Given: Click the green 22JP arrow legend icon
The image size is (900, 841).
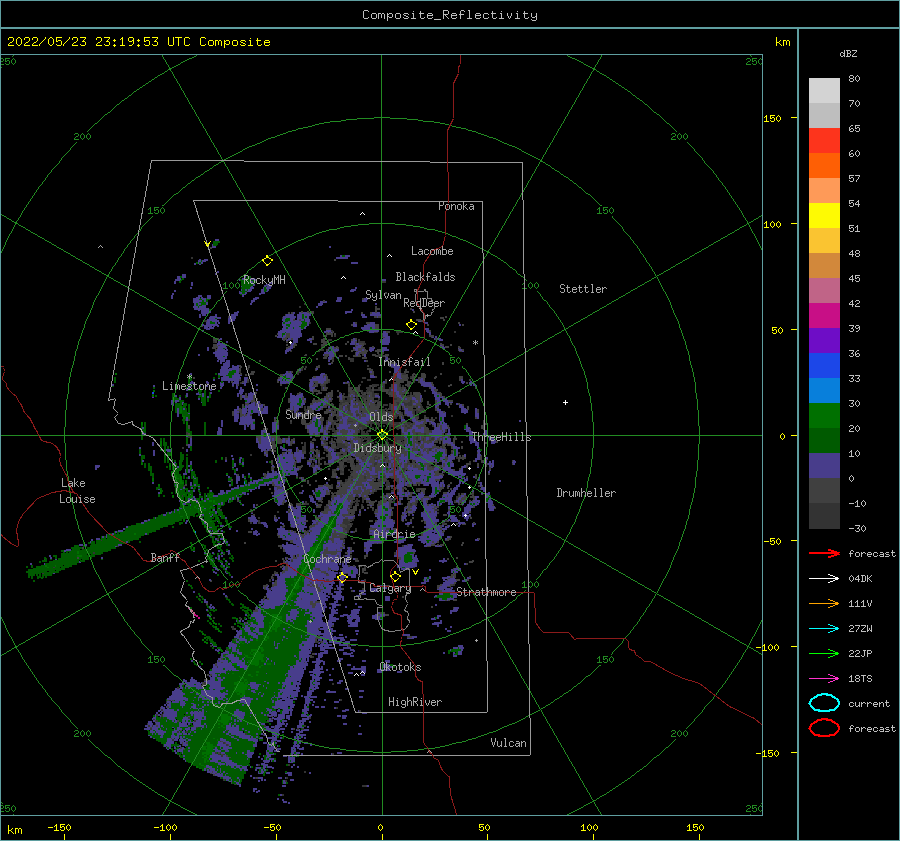Looking at the screenshot, I should click(x=824, y=653).
